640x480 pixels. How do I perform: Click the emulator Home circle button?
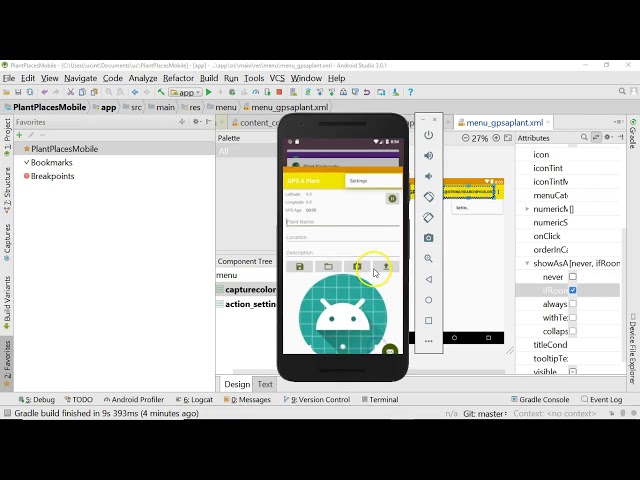pyautogui.click(x=428, y=300)
